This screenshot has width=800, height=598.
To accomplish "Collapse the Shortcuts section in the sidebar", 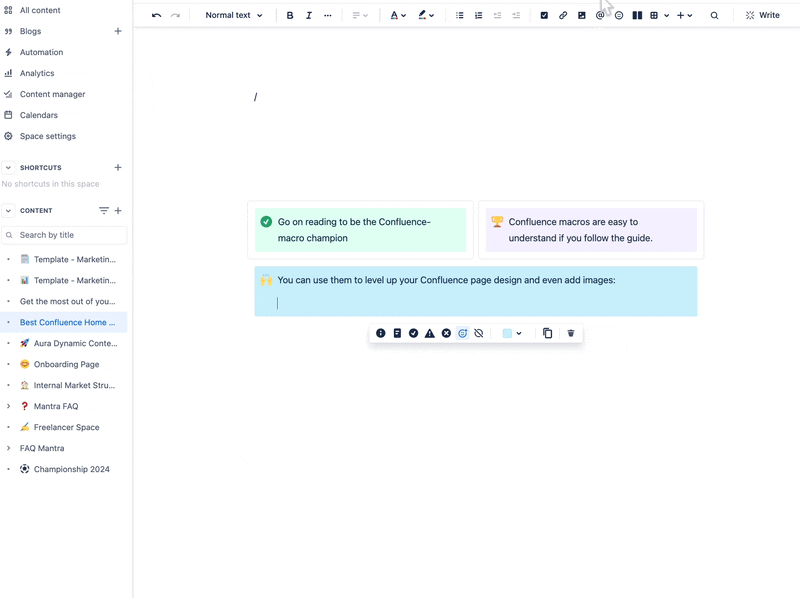I will [x=9, y=167].
